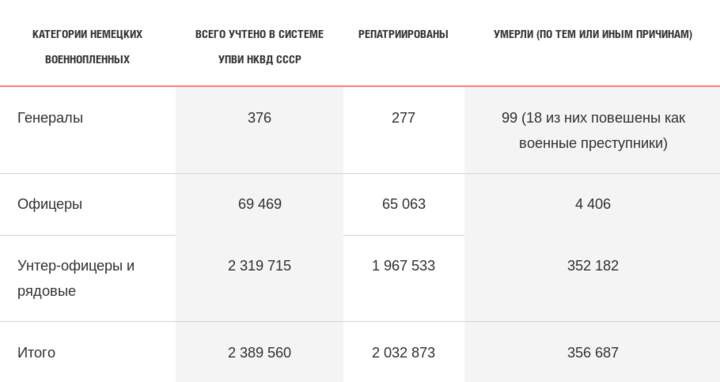Click the 'Всего учтено в системе' column header
This screenshot has width=720, height=382.
coord(259,46)
